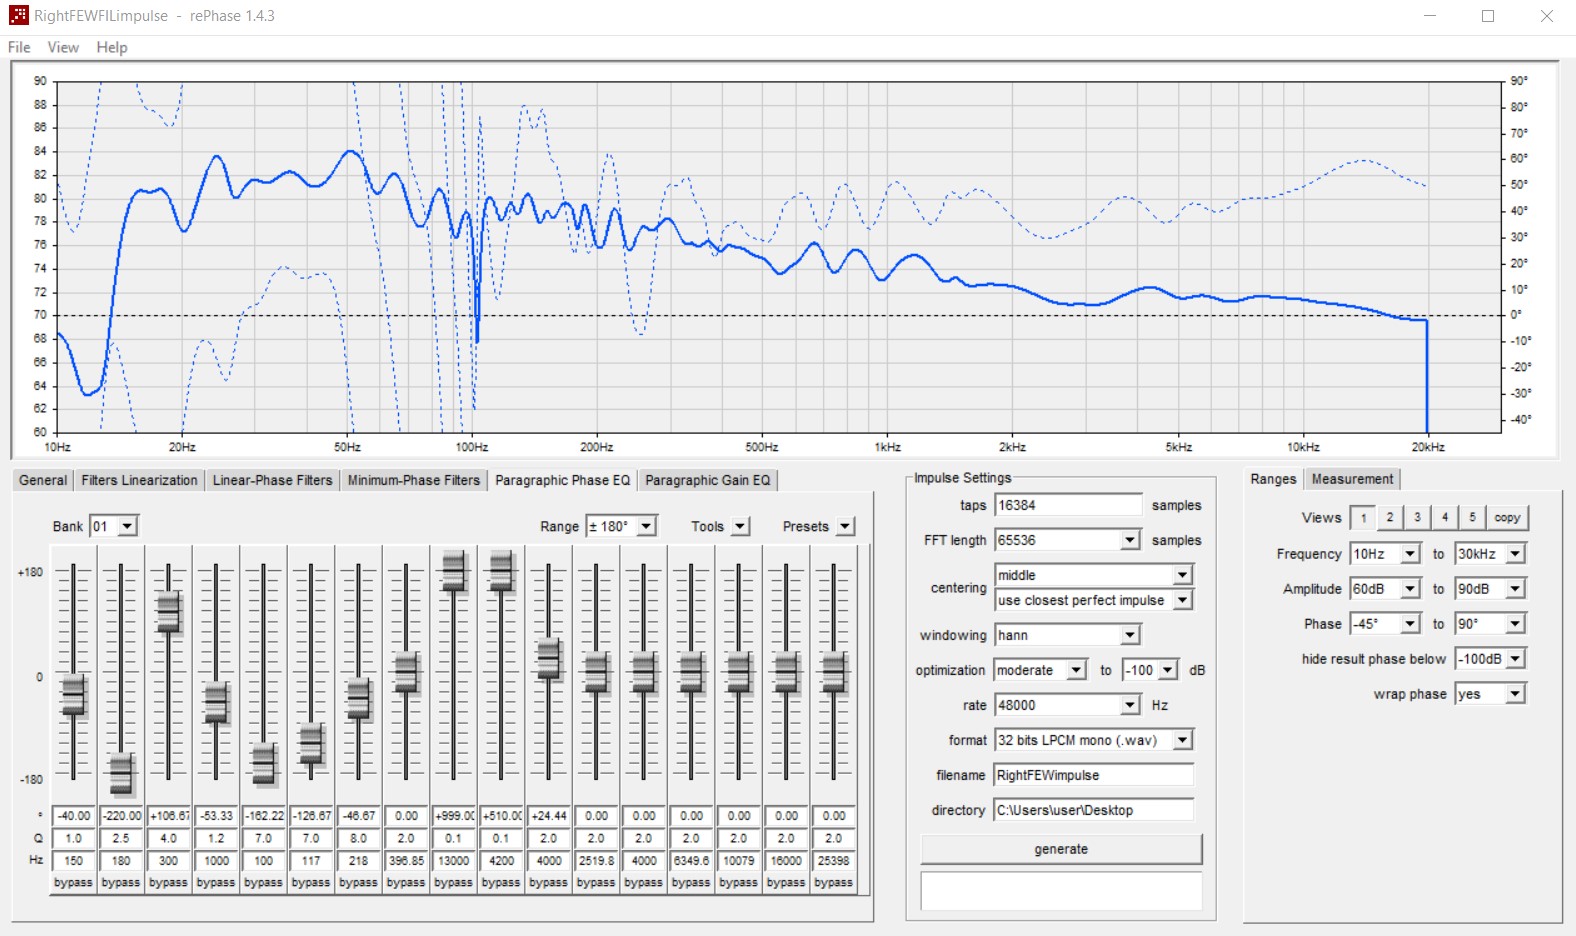Open the Bank dropdown
1576x936 pixels.
tap(128, 527)
